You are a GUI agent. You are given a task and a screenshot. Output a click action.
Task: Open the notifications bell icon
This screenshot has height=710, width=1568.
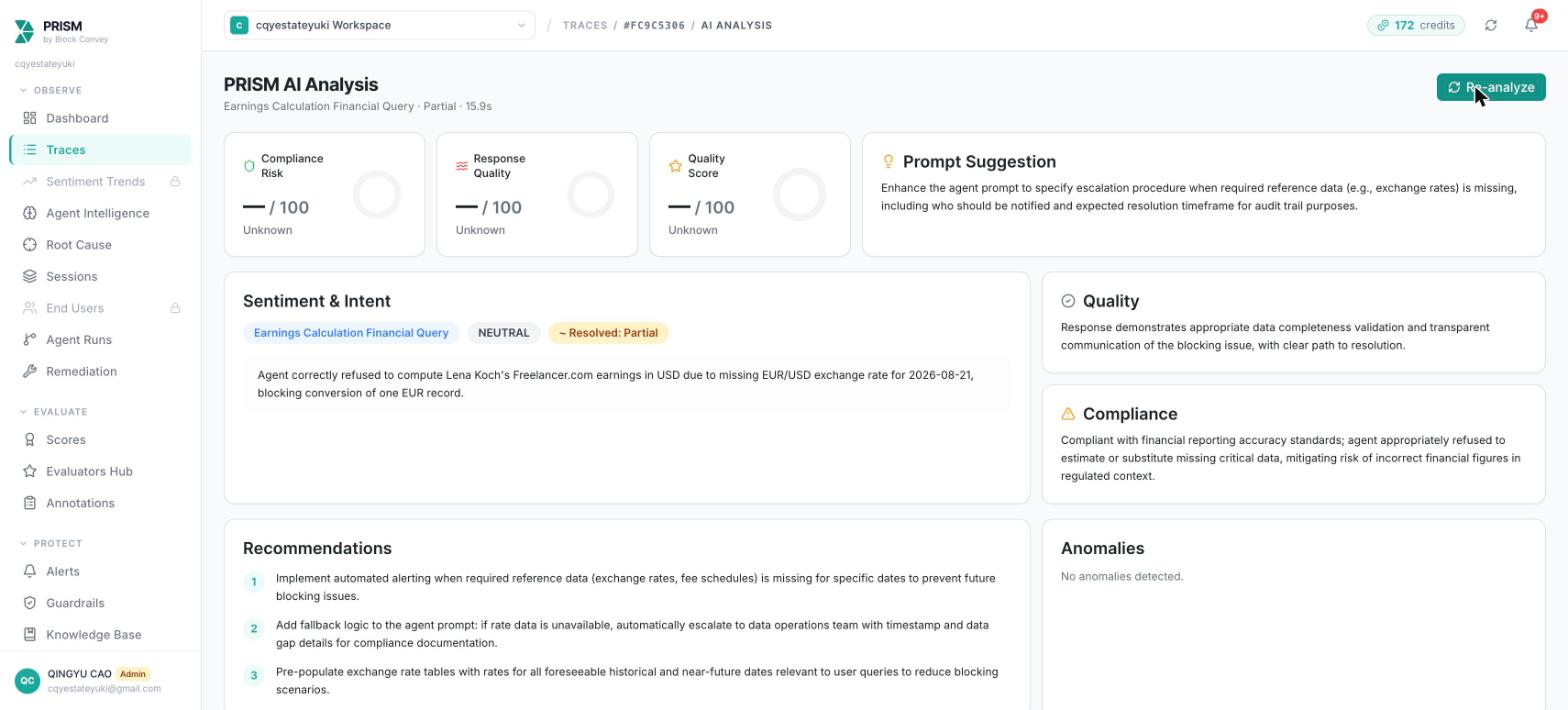pyautogui.click(x=1531, y=25)
